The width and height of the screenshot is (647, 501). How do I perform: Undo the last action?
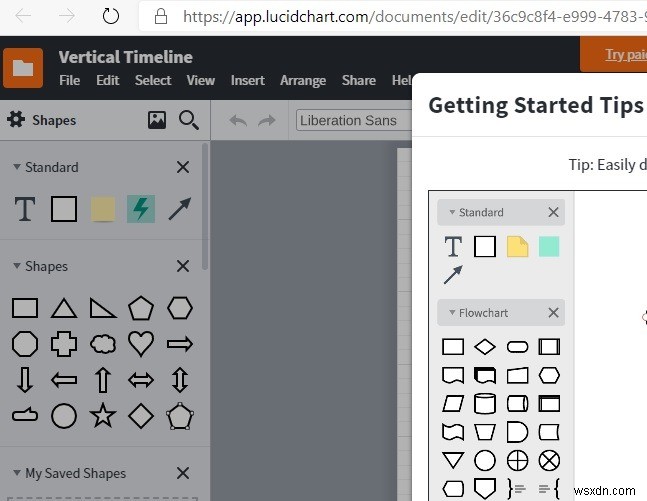point(238,121)
